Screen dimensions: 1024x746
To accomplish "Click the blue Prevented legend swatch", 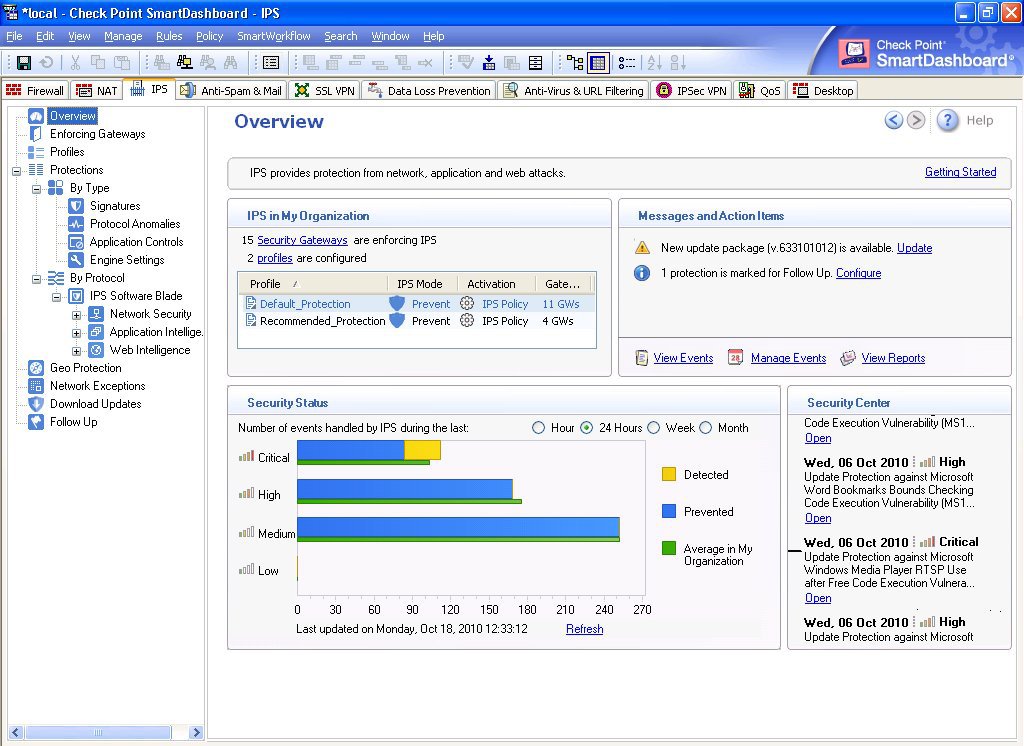I will pyautogui.click(x=669, y=511).
